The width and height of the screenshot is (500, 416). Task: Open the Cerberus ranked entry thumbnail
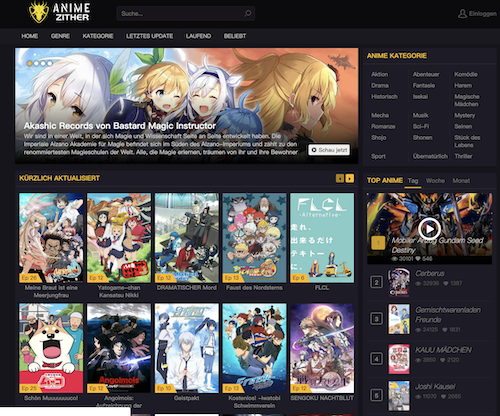click(x=399, y=282)
